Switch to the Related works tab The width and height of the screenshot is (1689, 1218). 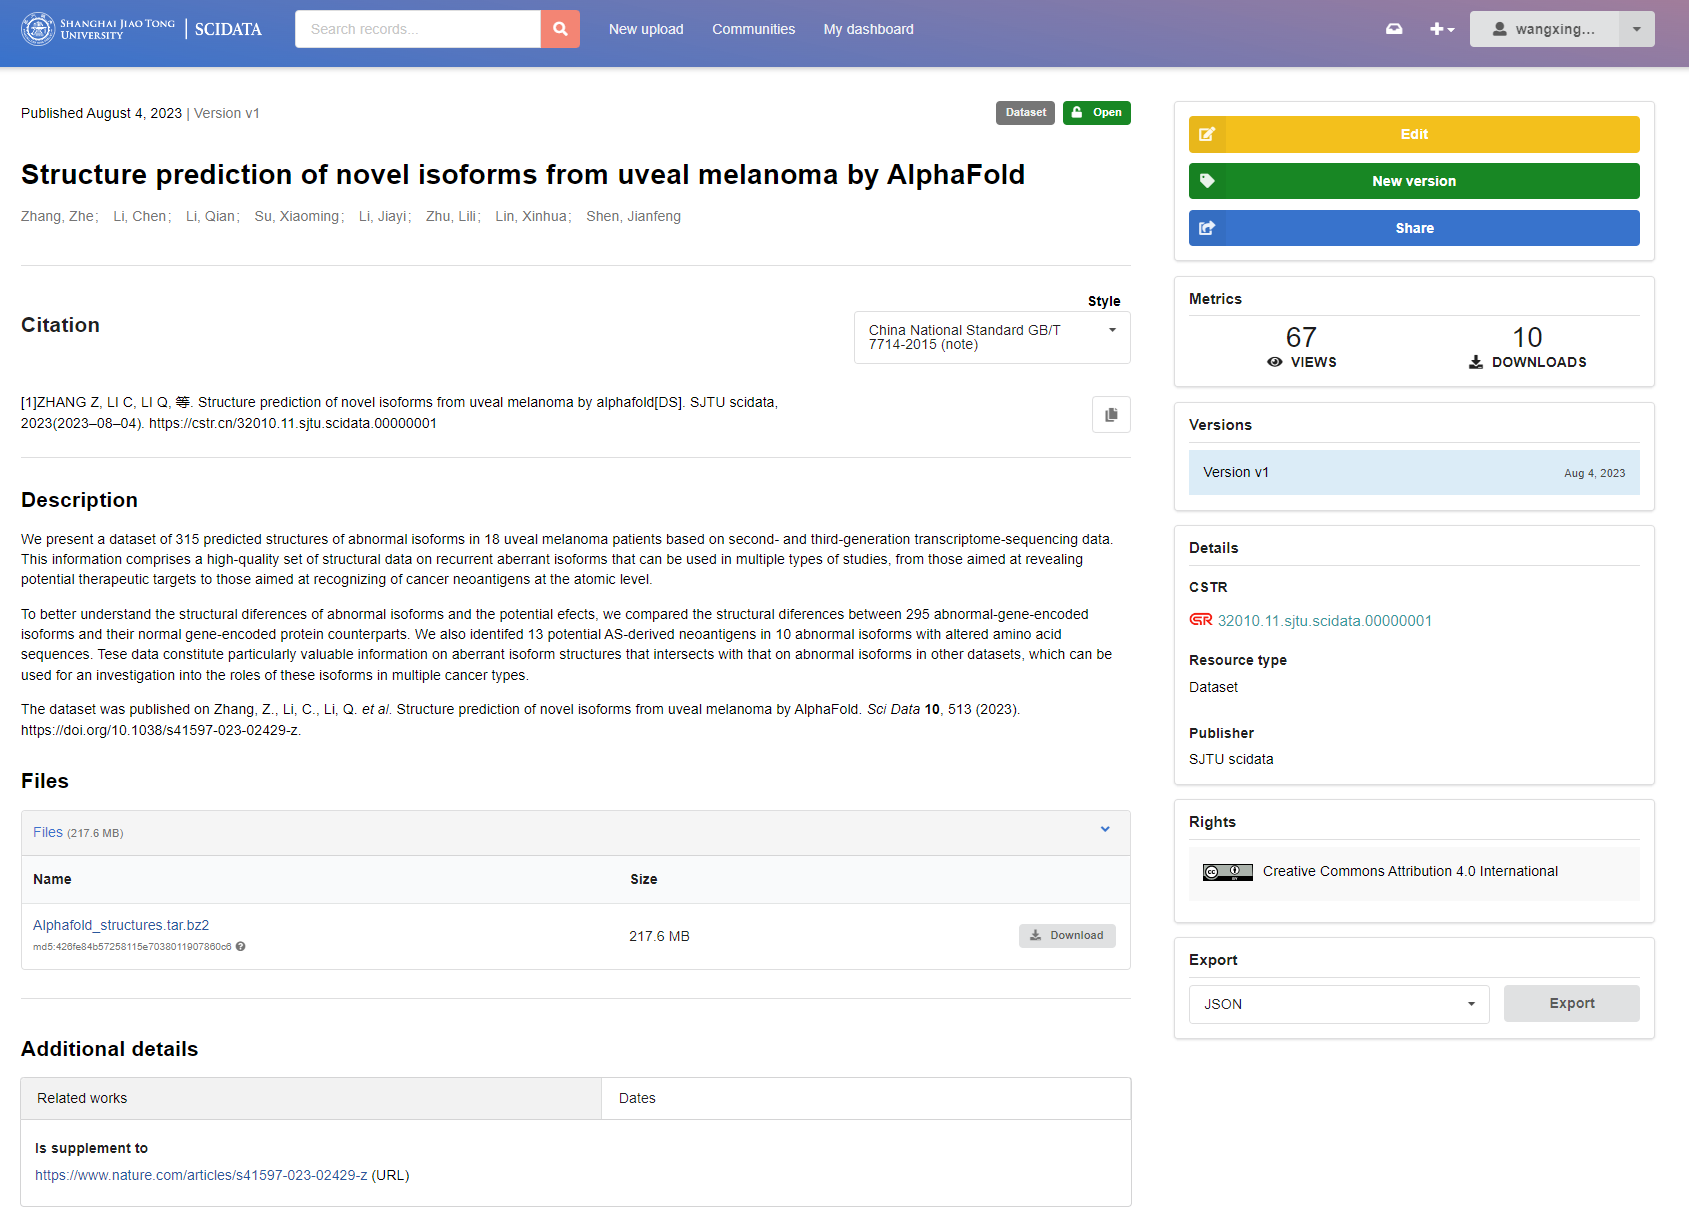[311, 1098]
